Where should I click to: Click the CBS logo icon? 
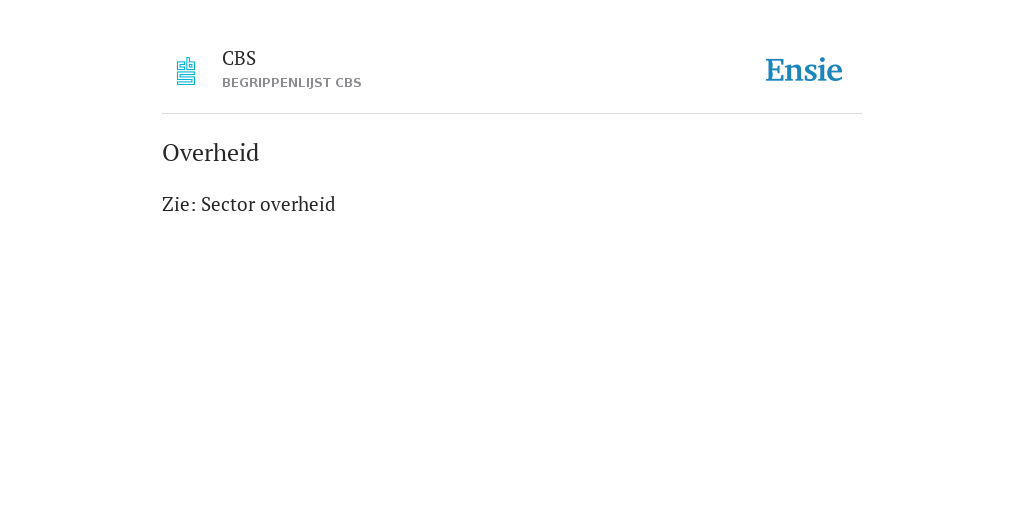pyautogui.click(x=186, y=71)
